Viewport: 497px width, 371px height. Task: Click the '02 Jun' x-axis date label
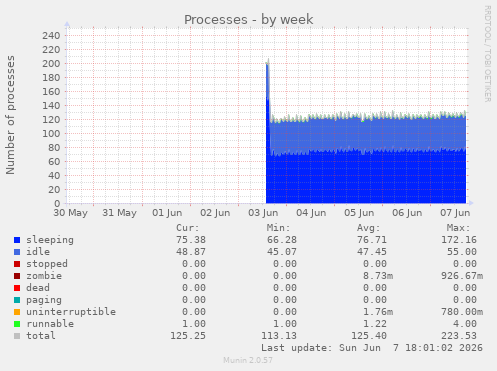215,213
